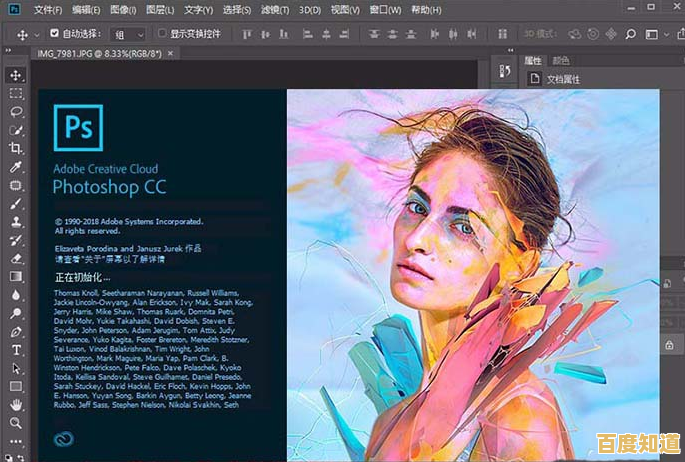Open the Edit Toolbar three-dots button

pos(16,441)
